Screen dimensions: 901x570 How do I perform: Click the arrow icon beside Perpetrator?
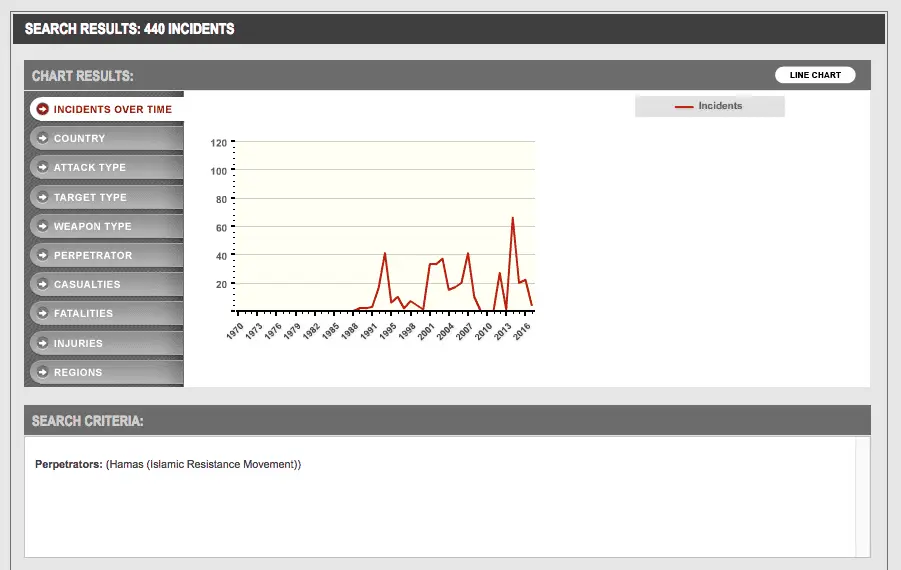point(43,255)
